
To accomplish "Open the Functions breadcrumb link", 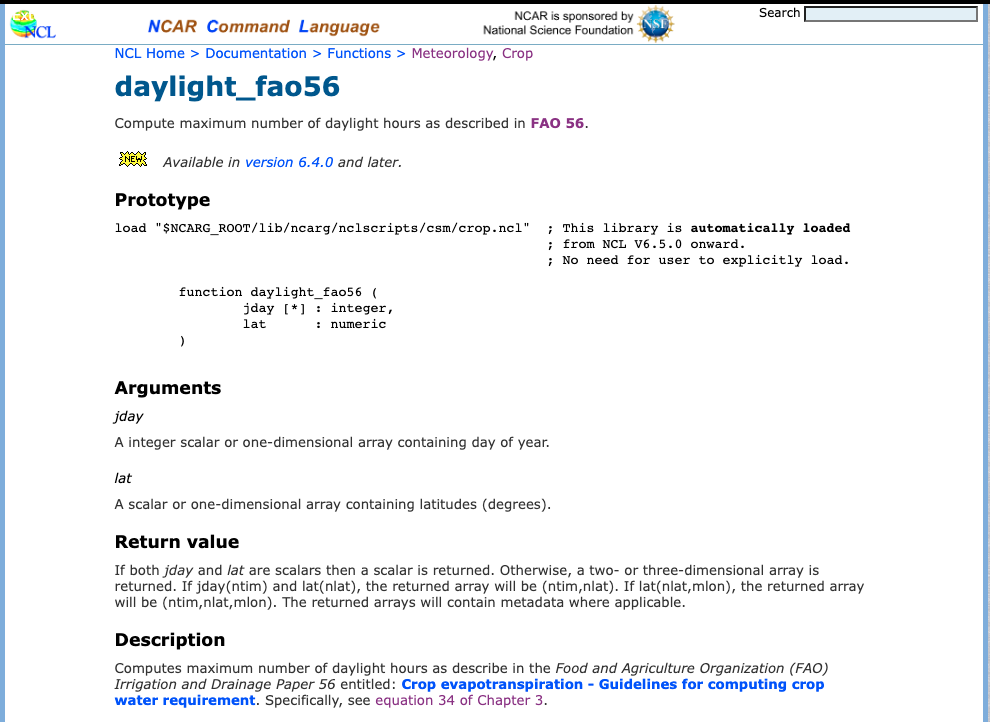I will [359, 54].
